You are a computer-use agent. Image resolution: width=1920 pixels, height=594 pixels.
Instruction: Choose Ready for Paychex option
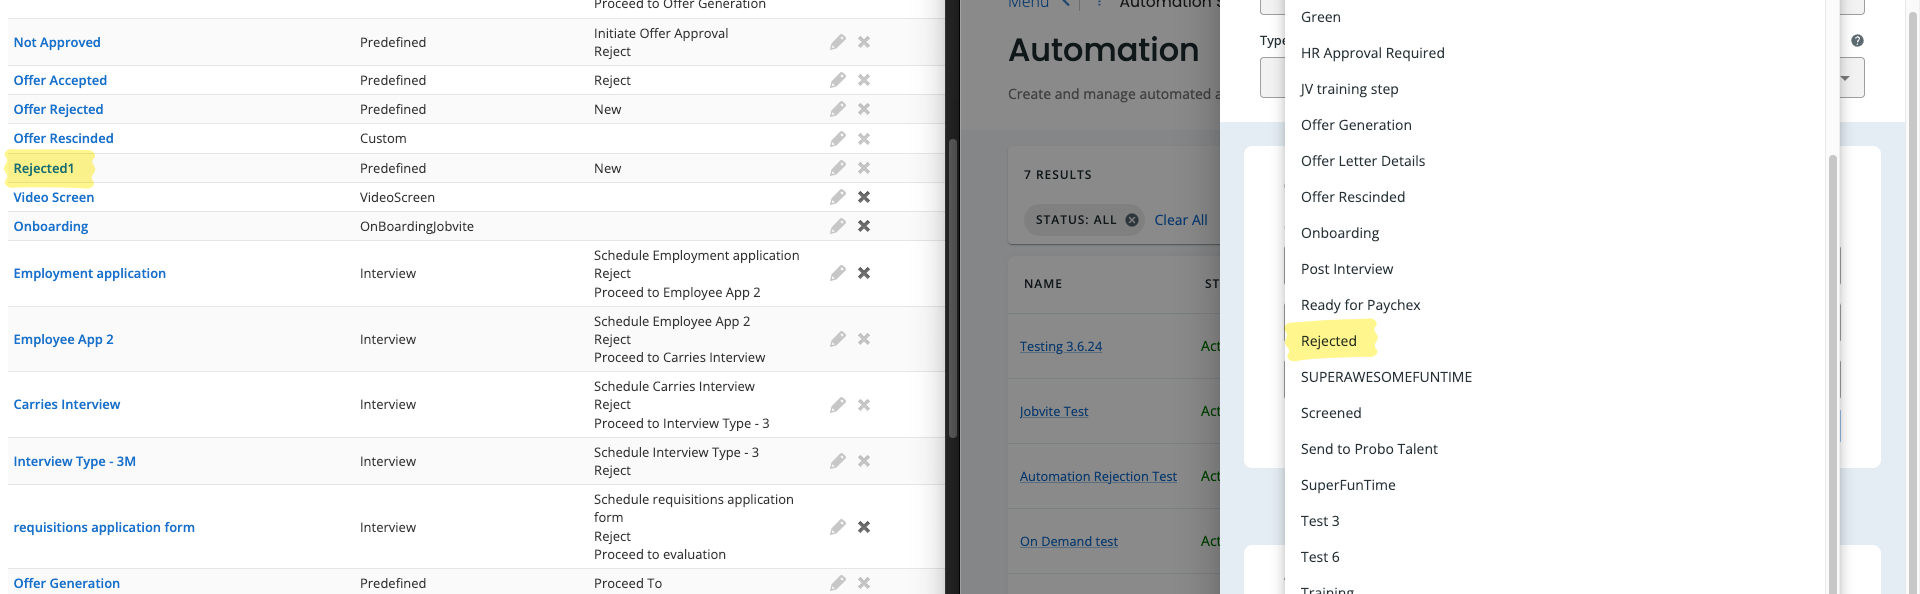click(x=1360, y=305)
